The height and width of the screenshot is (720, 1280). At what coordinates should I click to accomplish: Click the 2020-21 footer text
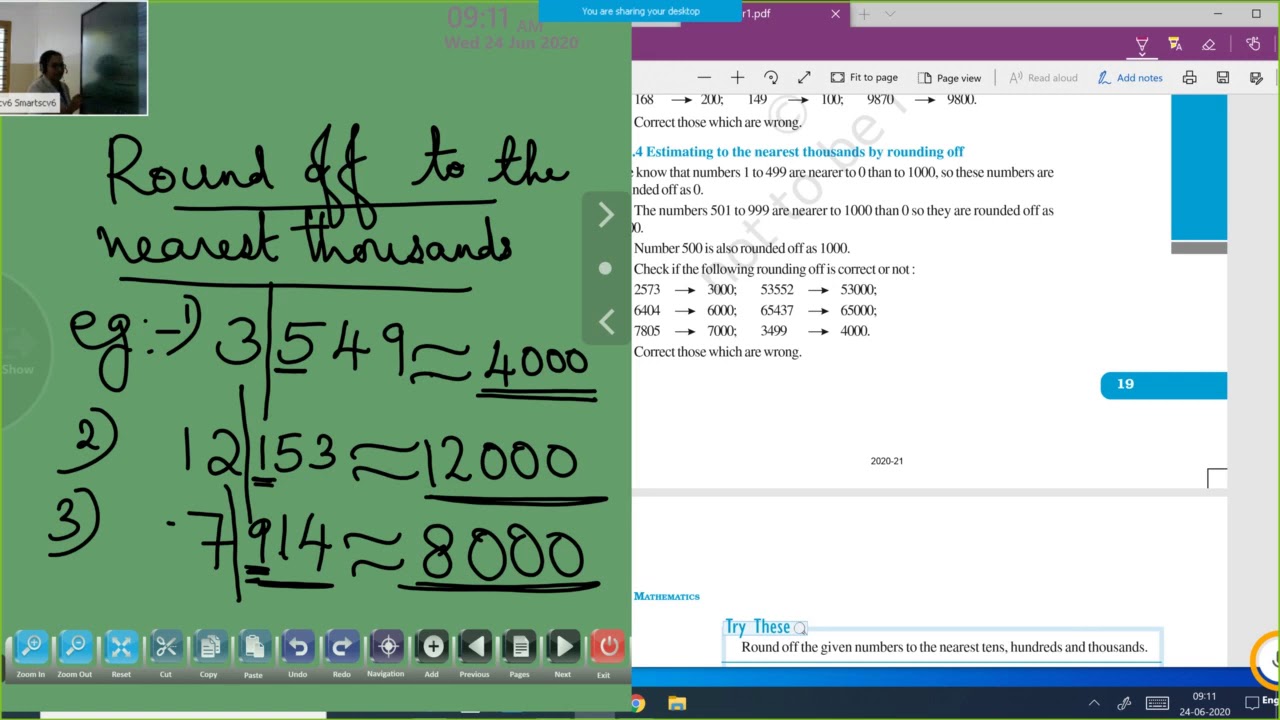(886, 461)
